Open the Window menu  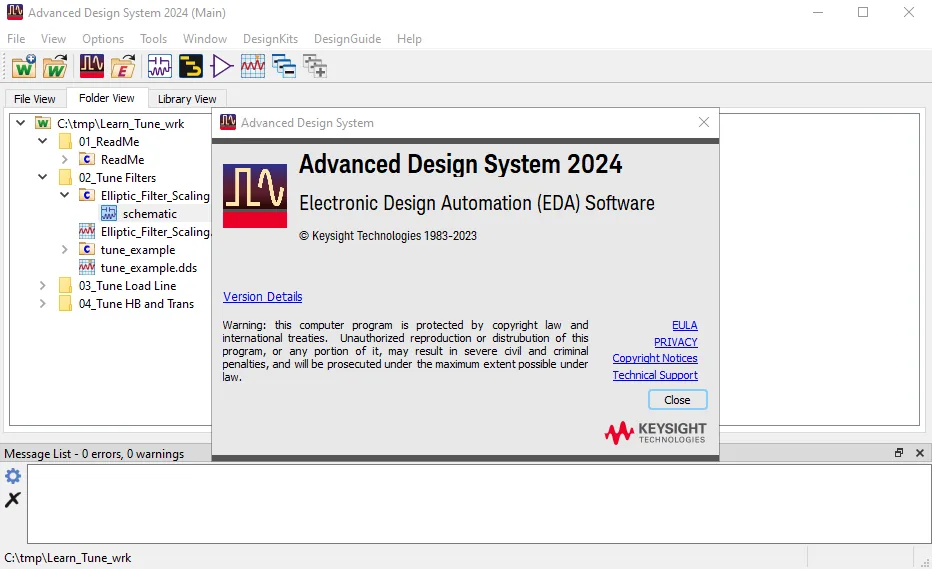pyautogui.click(x=205, y=39)
